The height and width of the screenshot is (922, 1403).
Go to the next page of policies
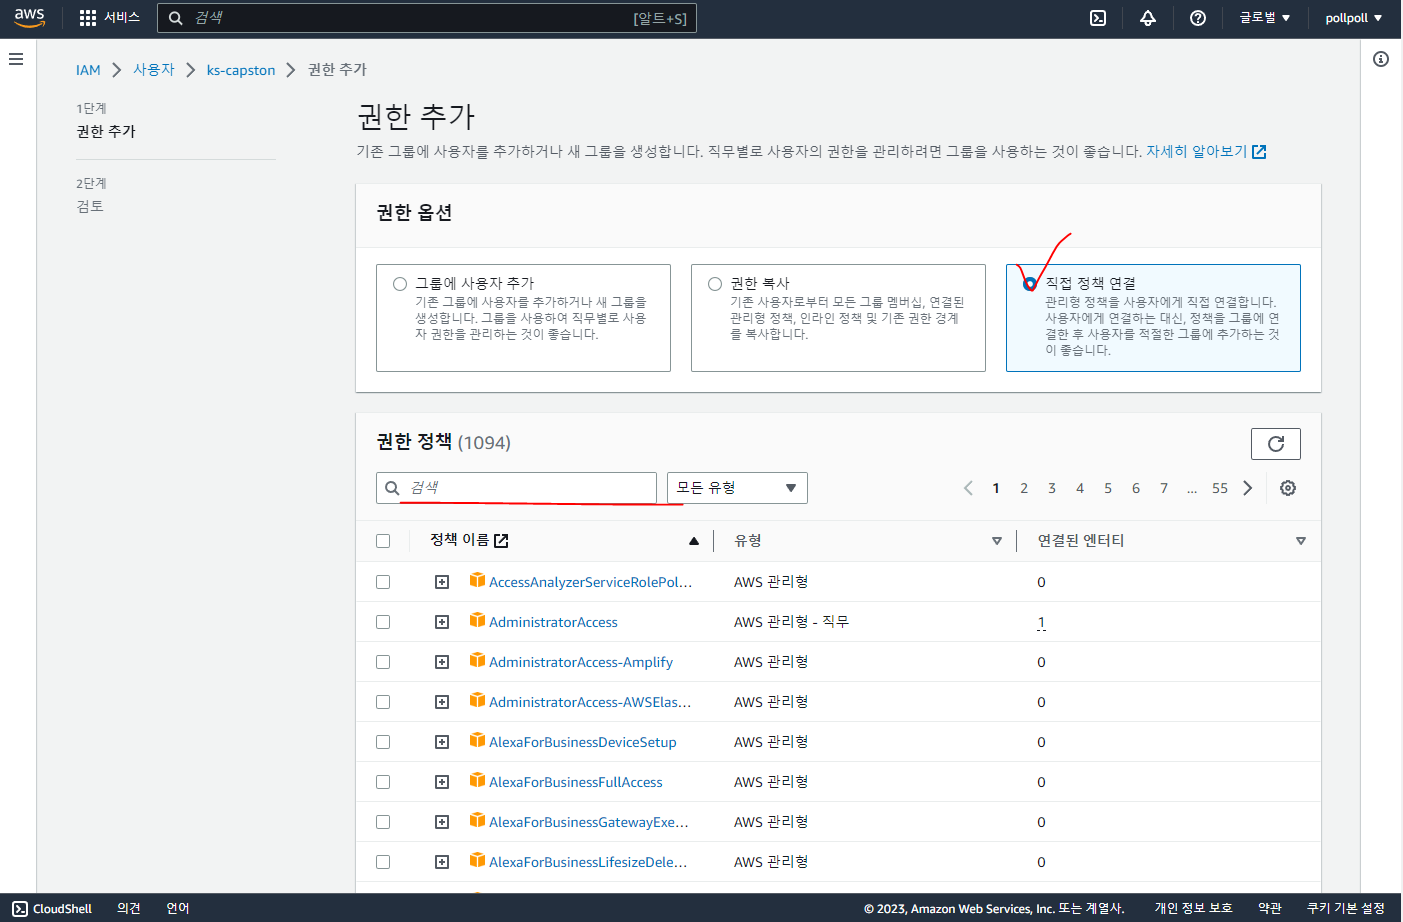[1247, 488]
